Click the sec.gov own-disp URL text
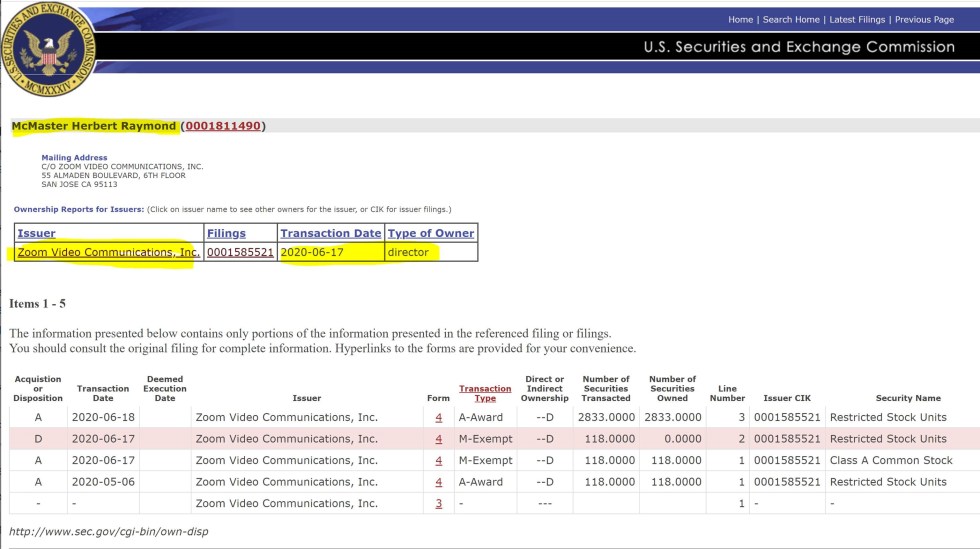This screenshot has width=980, height=549. tap(108, 531)
